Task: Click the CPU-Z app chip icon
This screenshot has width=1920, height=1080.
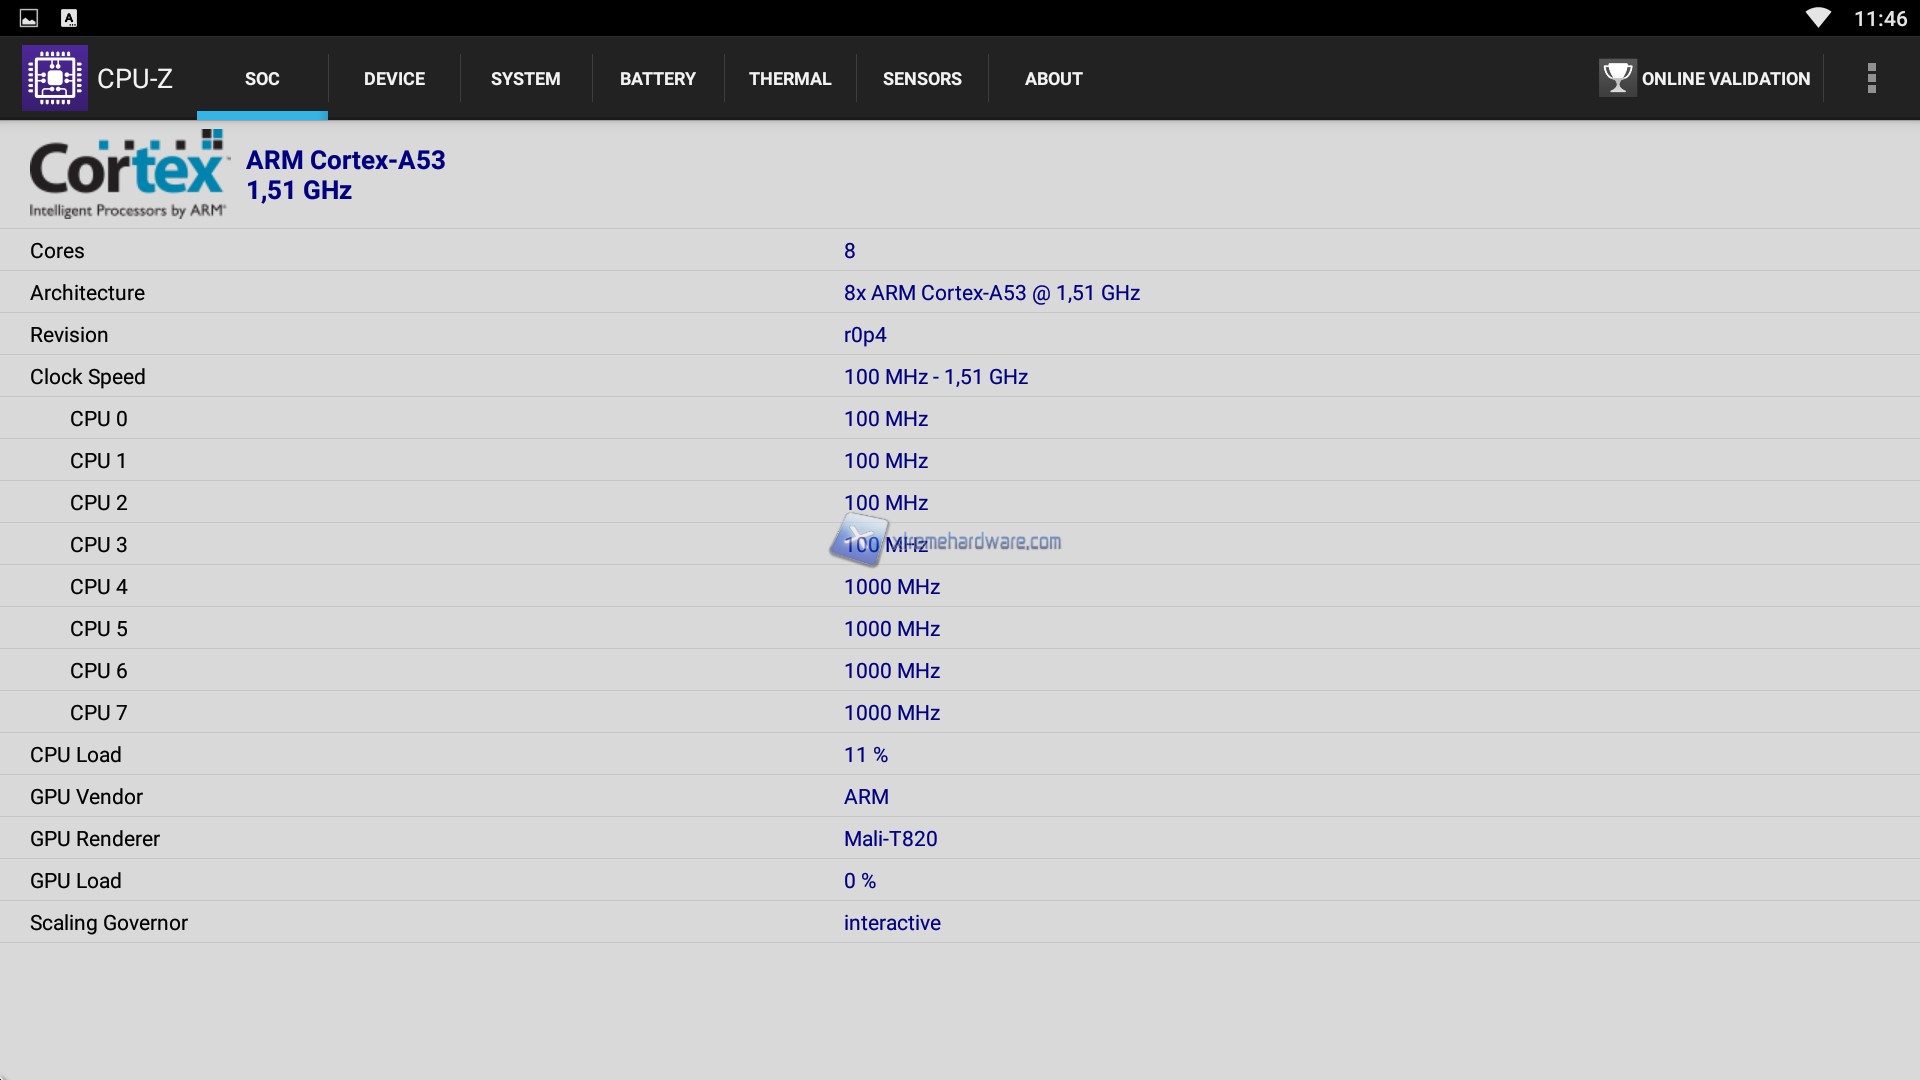Action: click(55, 78)
